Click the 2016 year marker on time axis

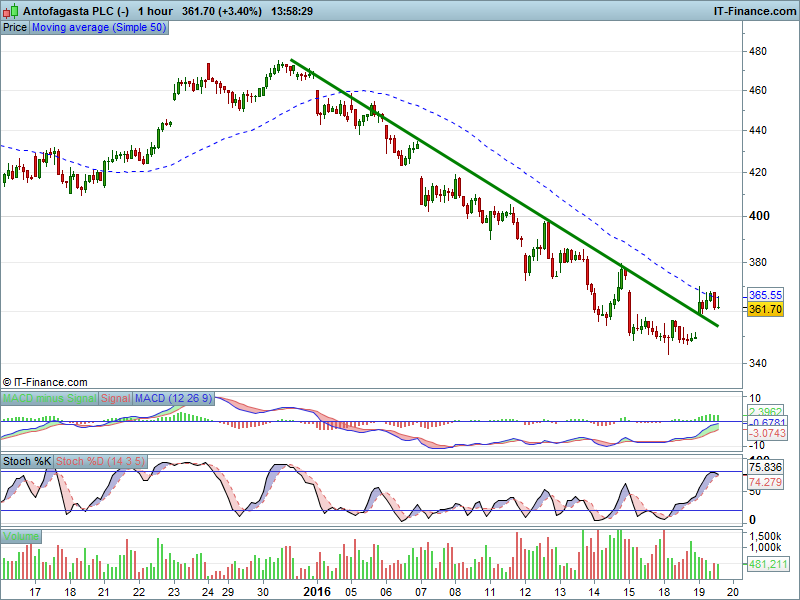318,591
